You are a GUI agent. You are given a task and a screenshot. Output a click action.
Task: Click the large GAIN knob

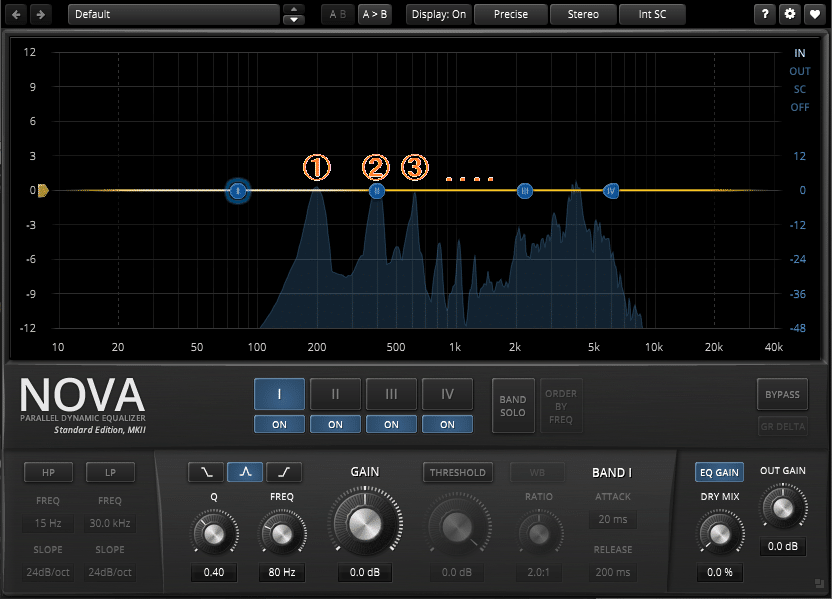(365, 524)
